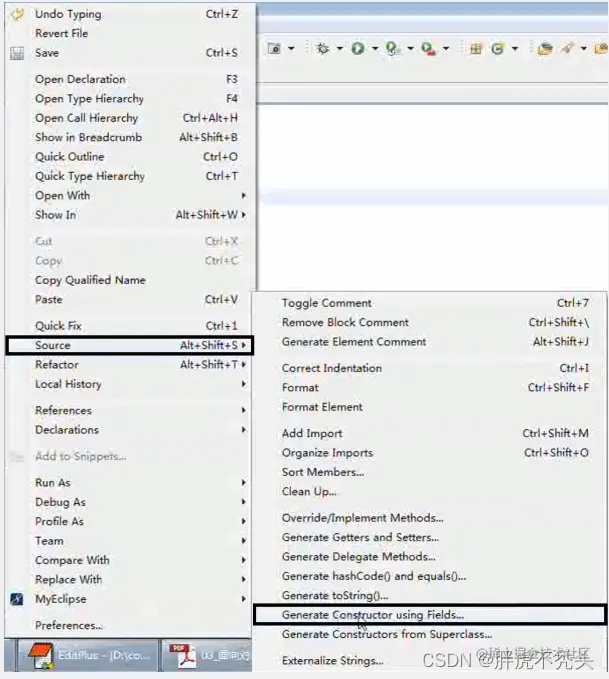Expand the Open With submenu
Image resolution: width=609 pixels, height=679 pixels.
(130, 196)
